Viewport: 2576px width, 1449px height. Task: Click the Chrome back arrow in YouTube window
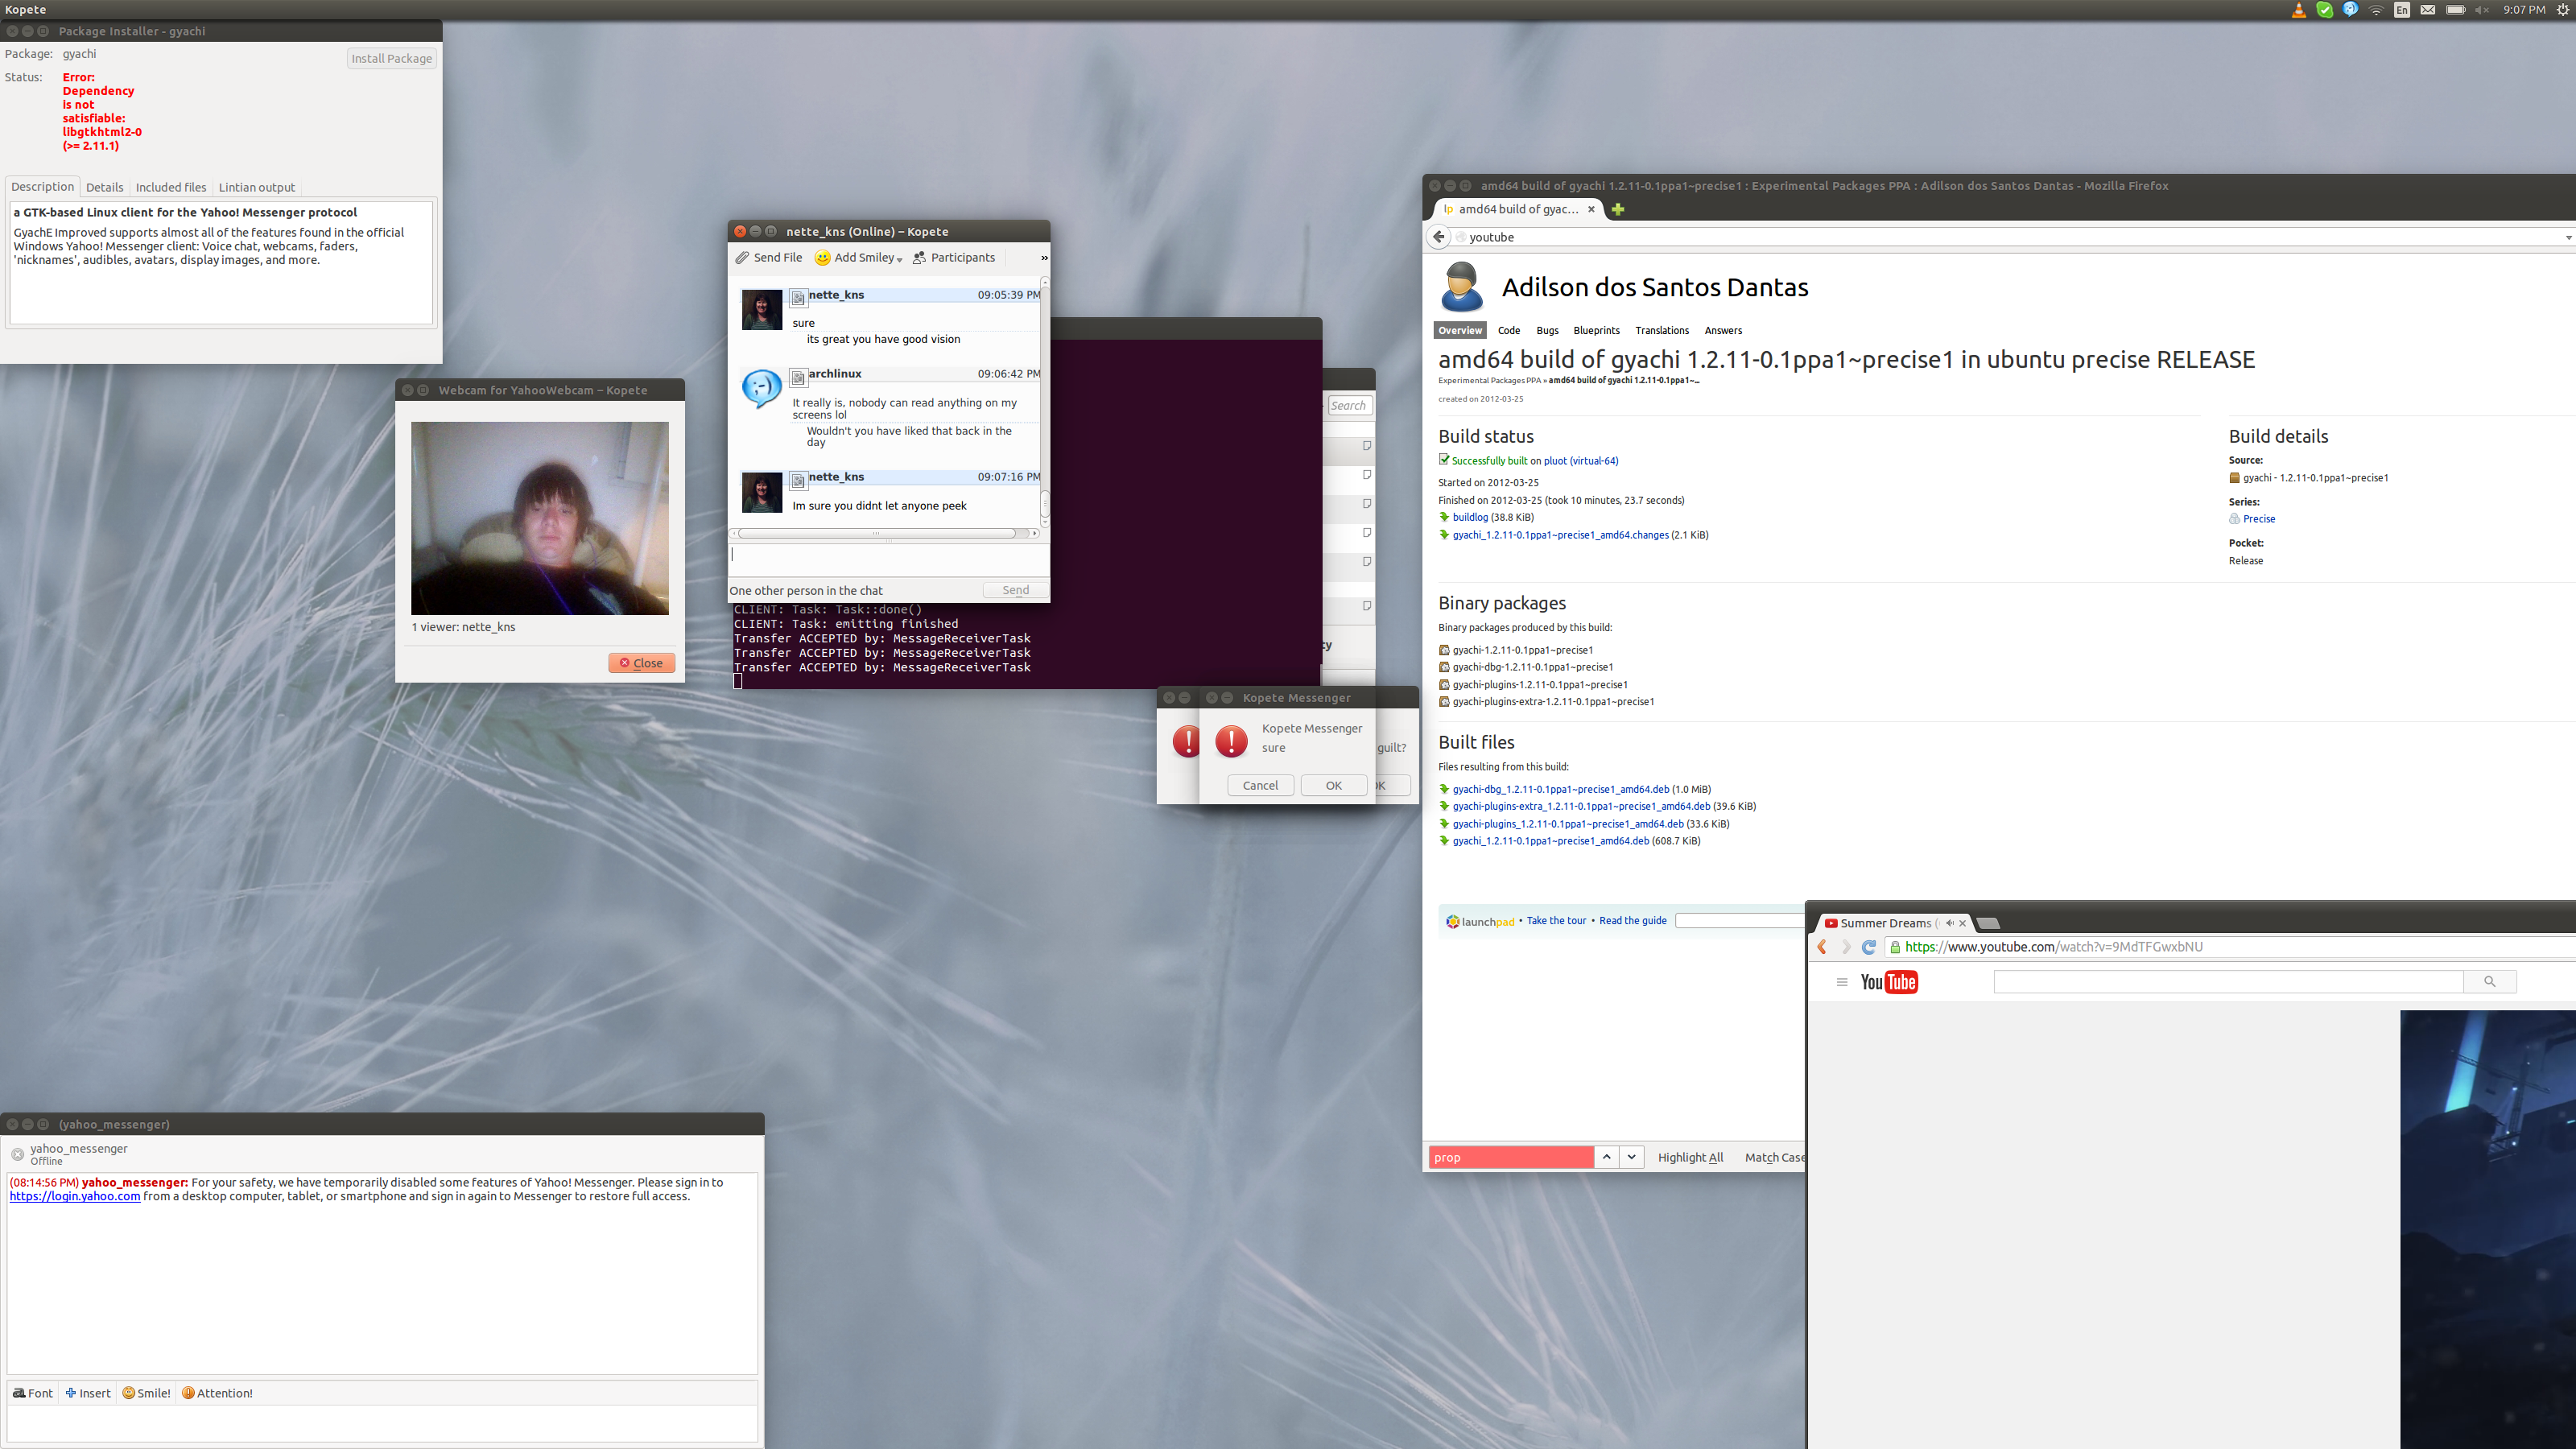point(1822,947)
